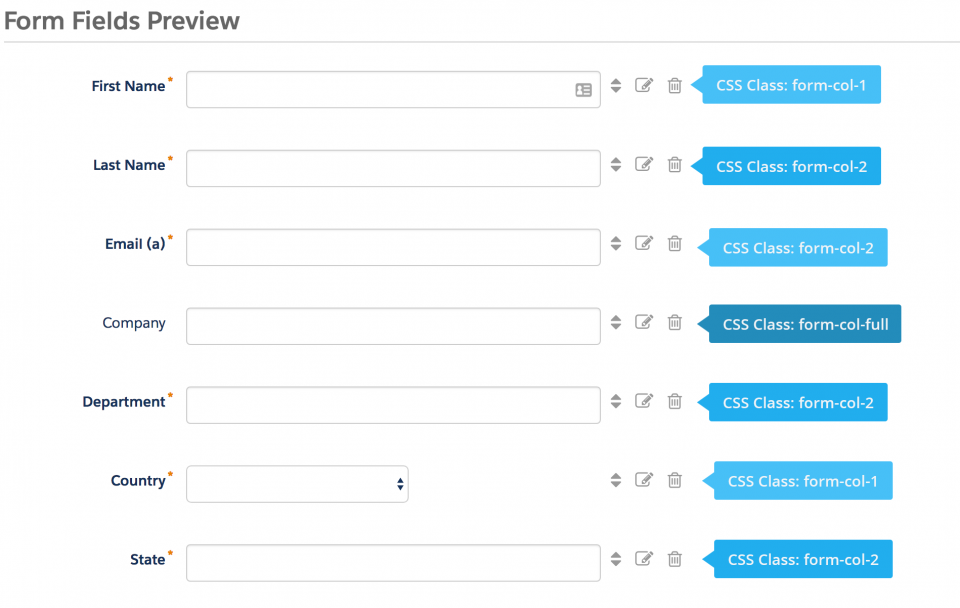Click inside the Email (a) input box
Image resolution: width=960 pixels, height=608 pixels.
click(x=393, y=246)
